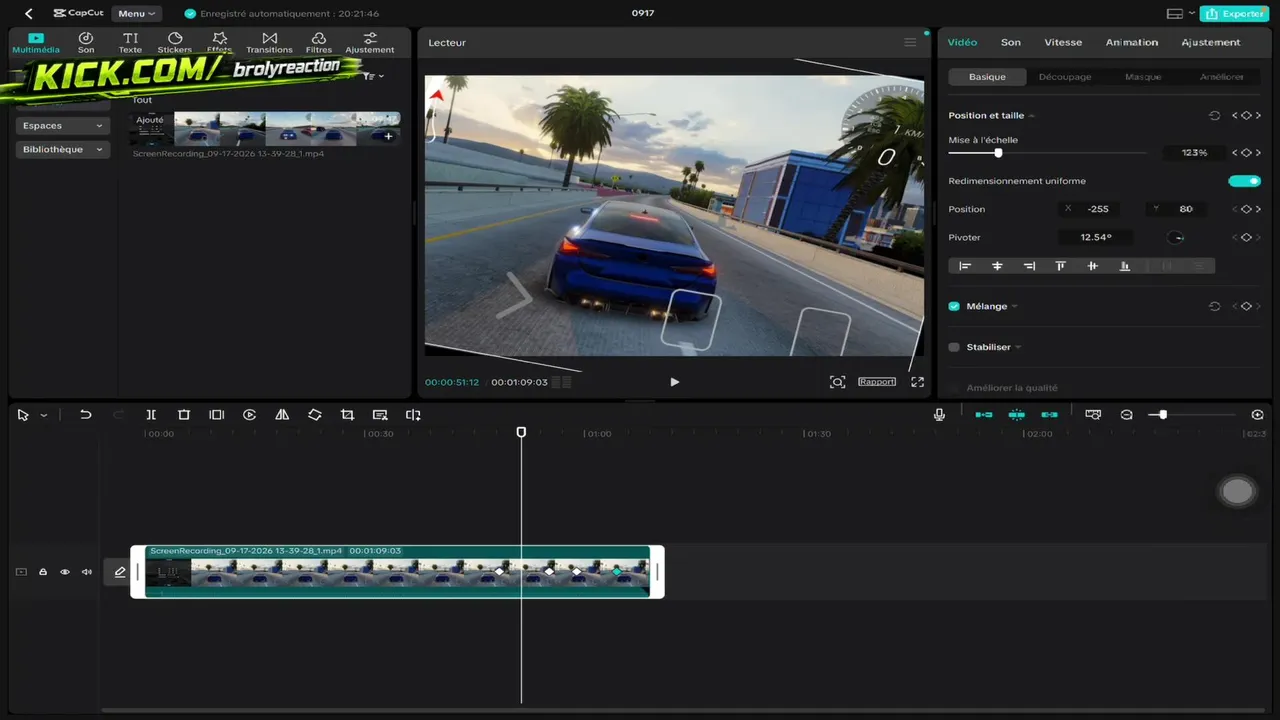Switch to the Vitesse tab
The width and height of the screenshot is (1280, 720).
[1063, 42]
